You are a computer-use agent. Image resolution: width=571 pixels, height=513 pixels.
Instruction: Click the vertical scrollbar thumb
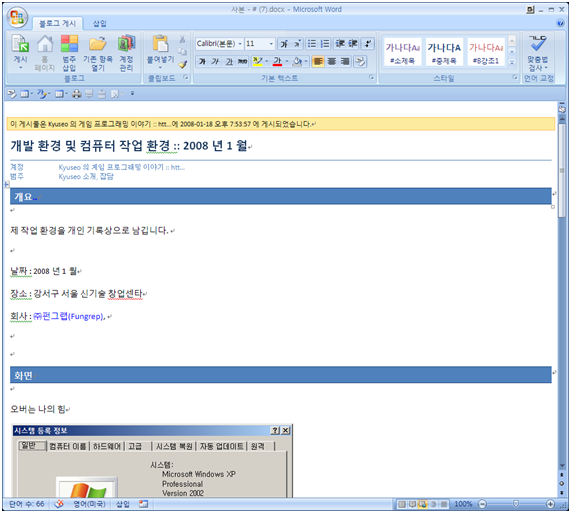[562, 171]
